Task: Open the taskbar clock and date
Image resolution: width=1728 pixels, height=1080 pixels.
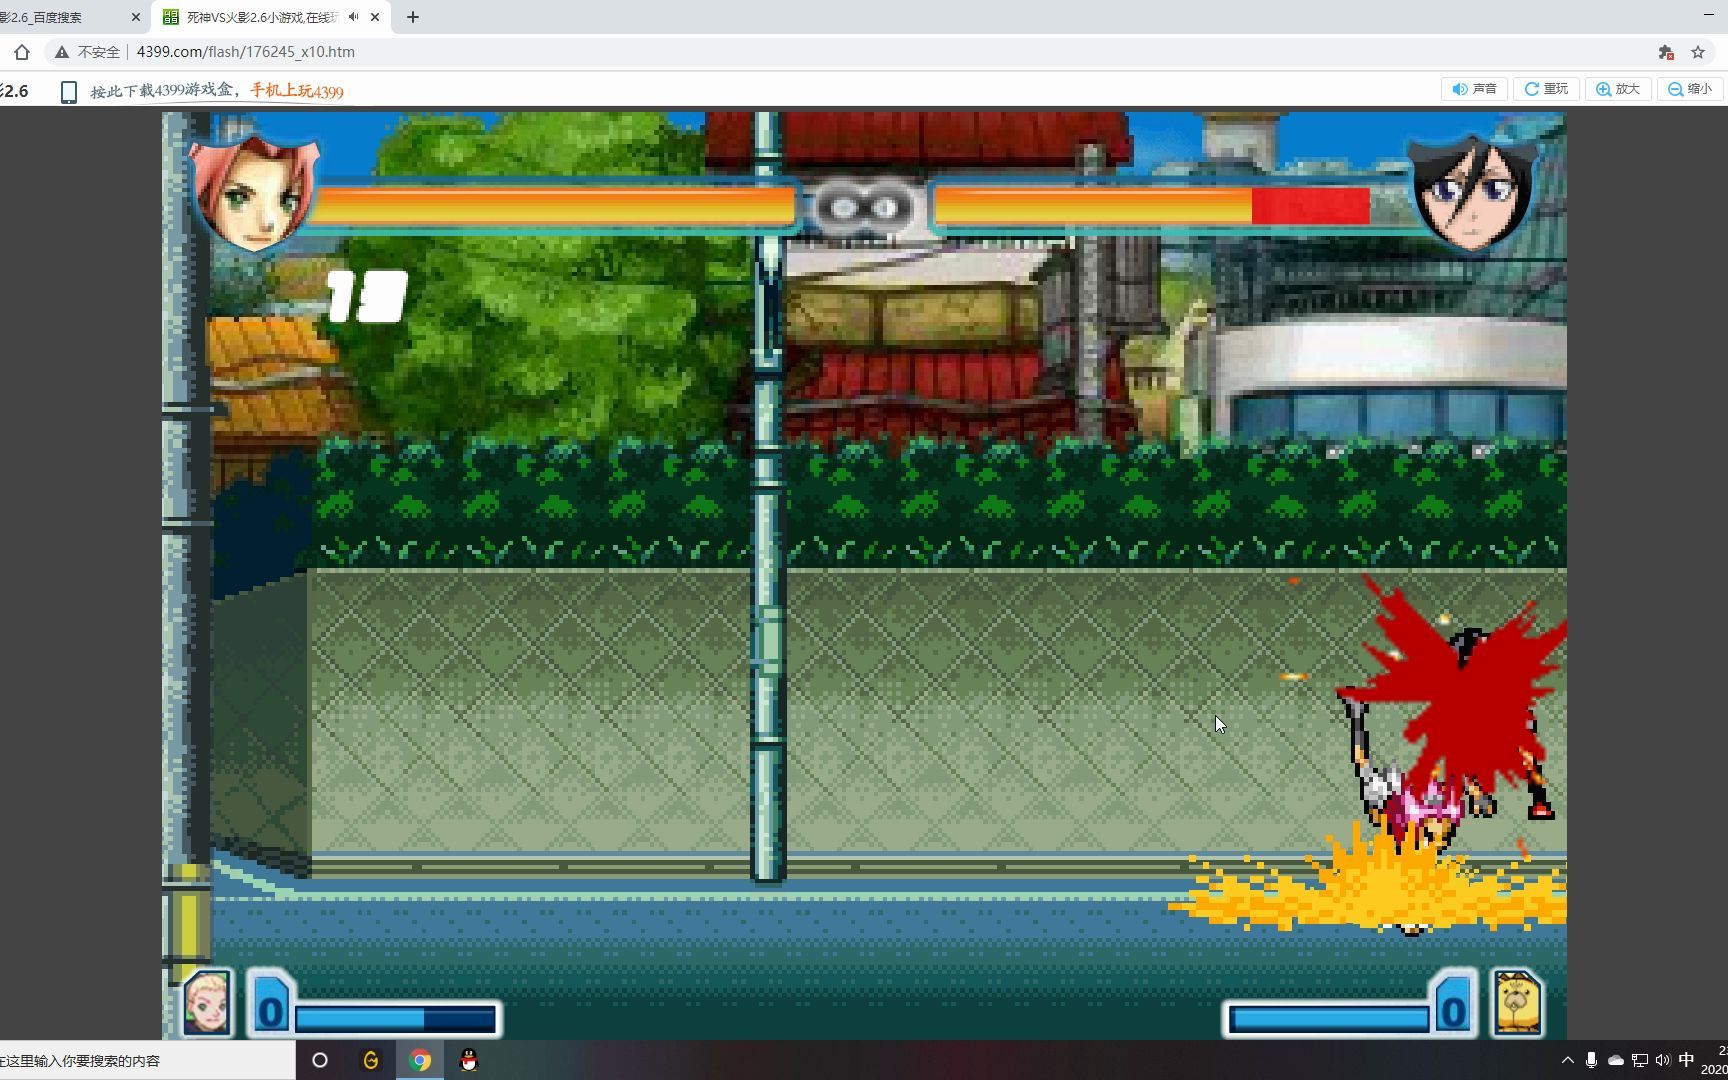Action: pos(1715,1060)
